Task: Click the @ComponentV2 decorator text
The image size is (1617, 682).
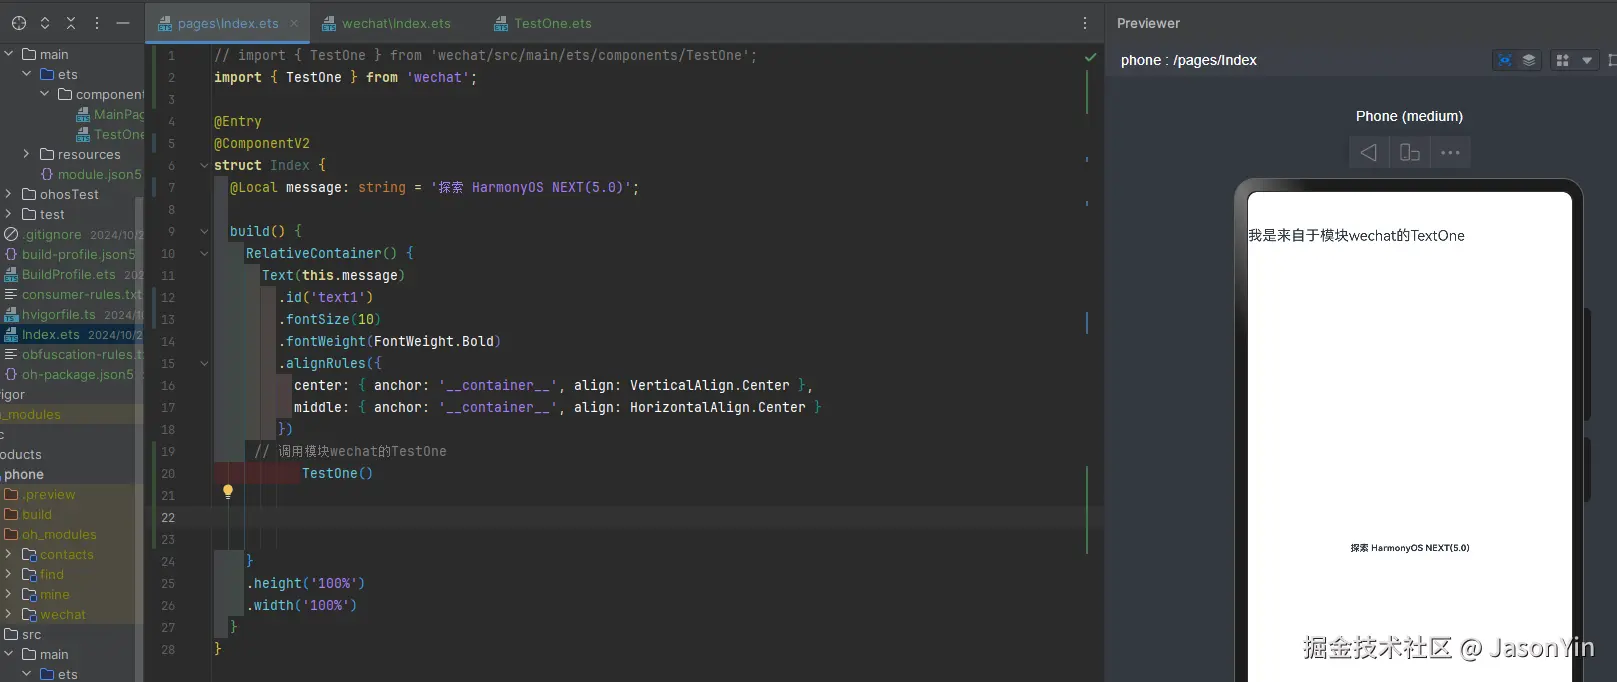Action: [x=262, y=143]
